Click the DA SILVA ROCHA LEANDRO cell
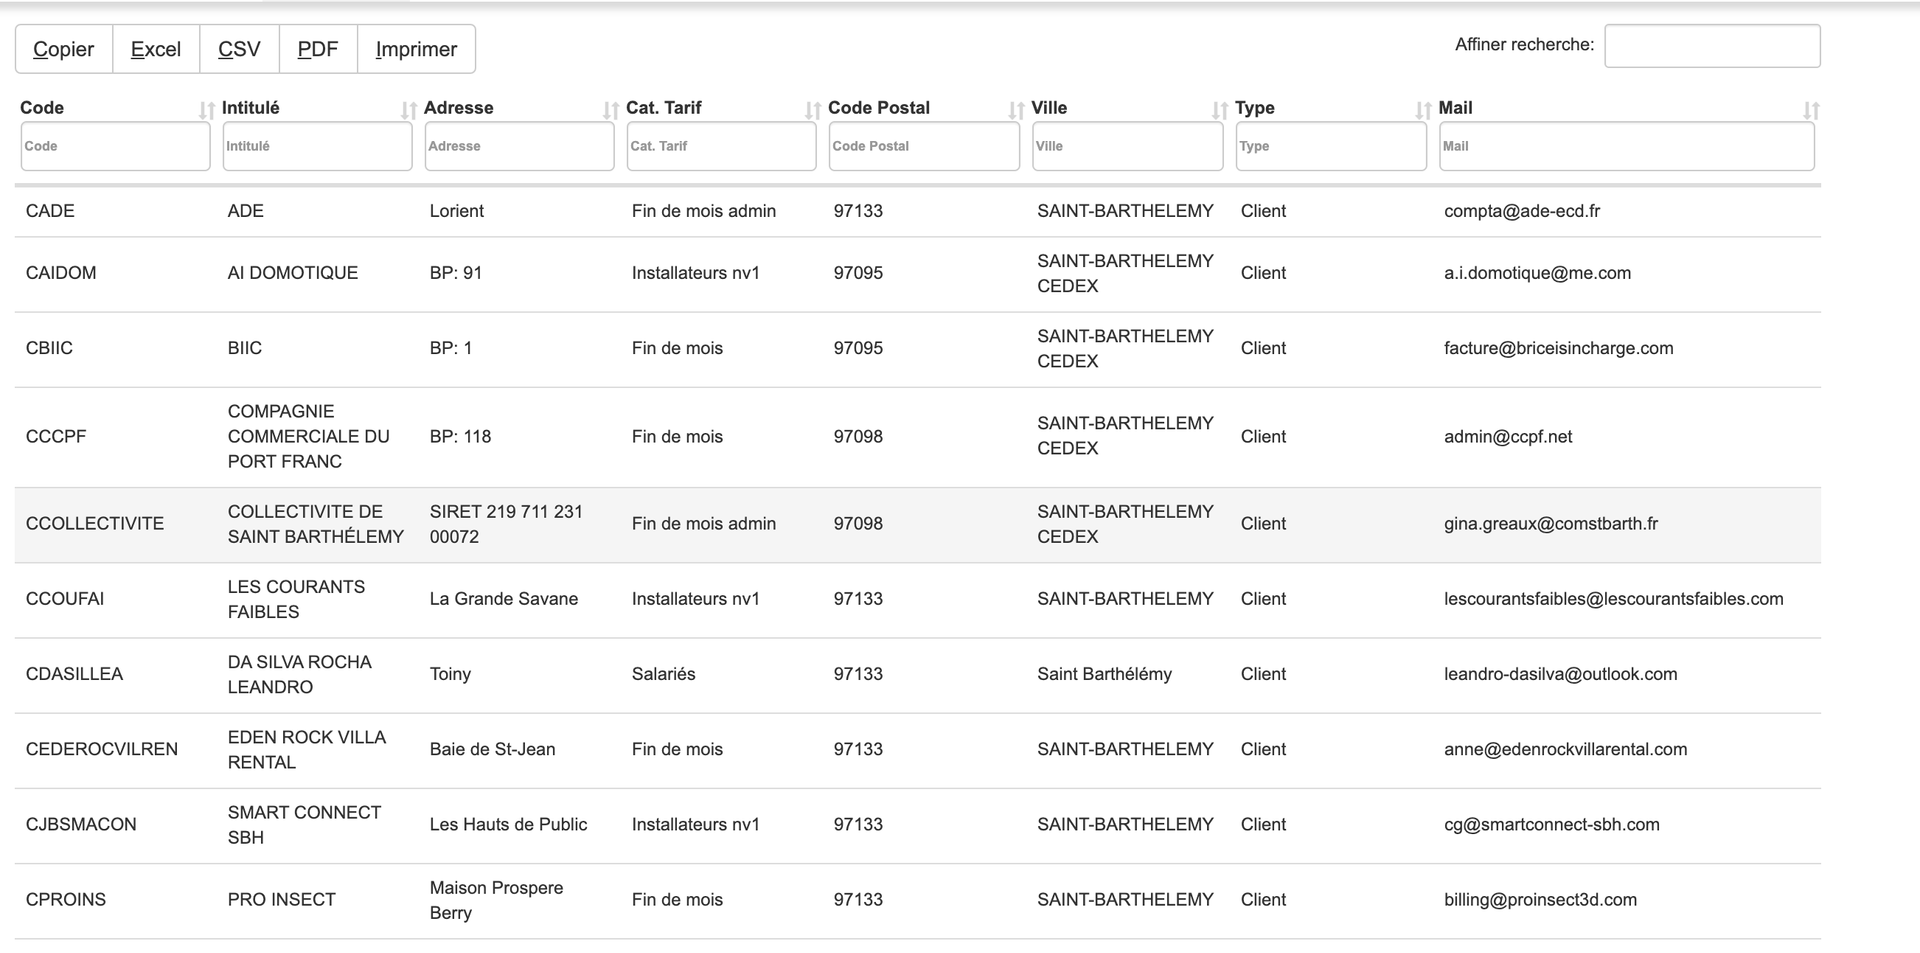 300,674
